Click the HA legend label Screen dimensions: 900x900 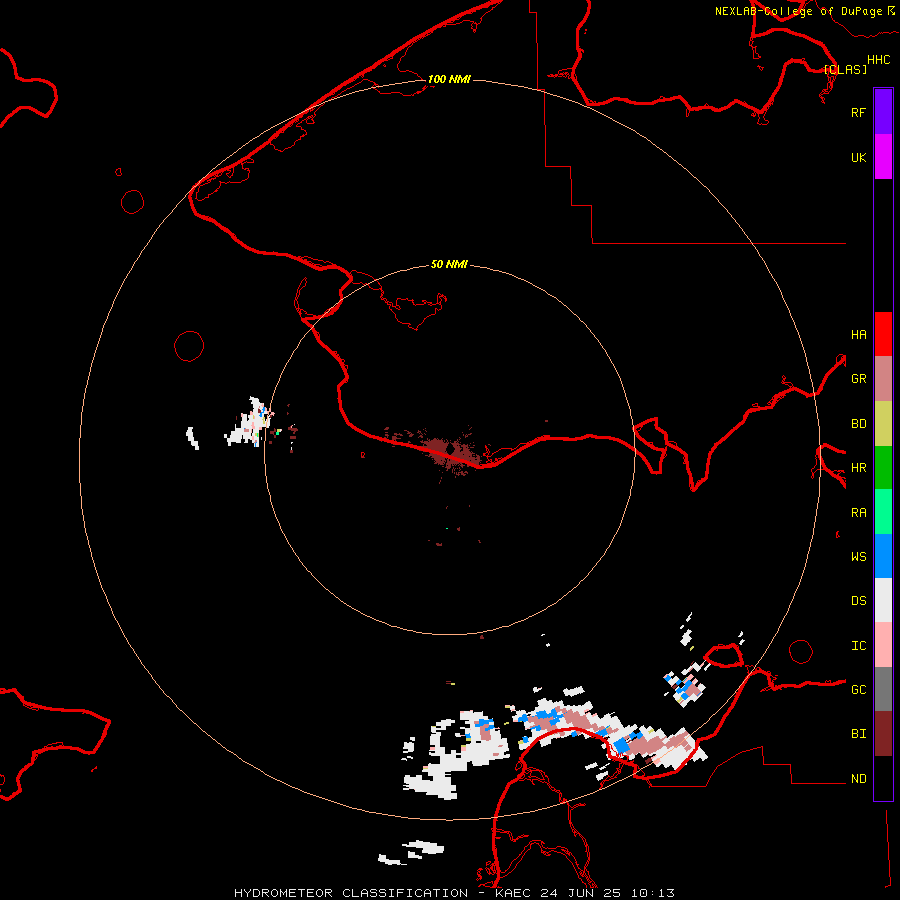858,334
